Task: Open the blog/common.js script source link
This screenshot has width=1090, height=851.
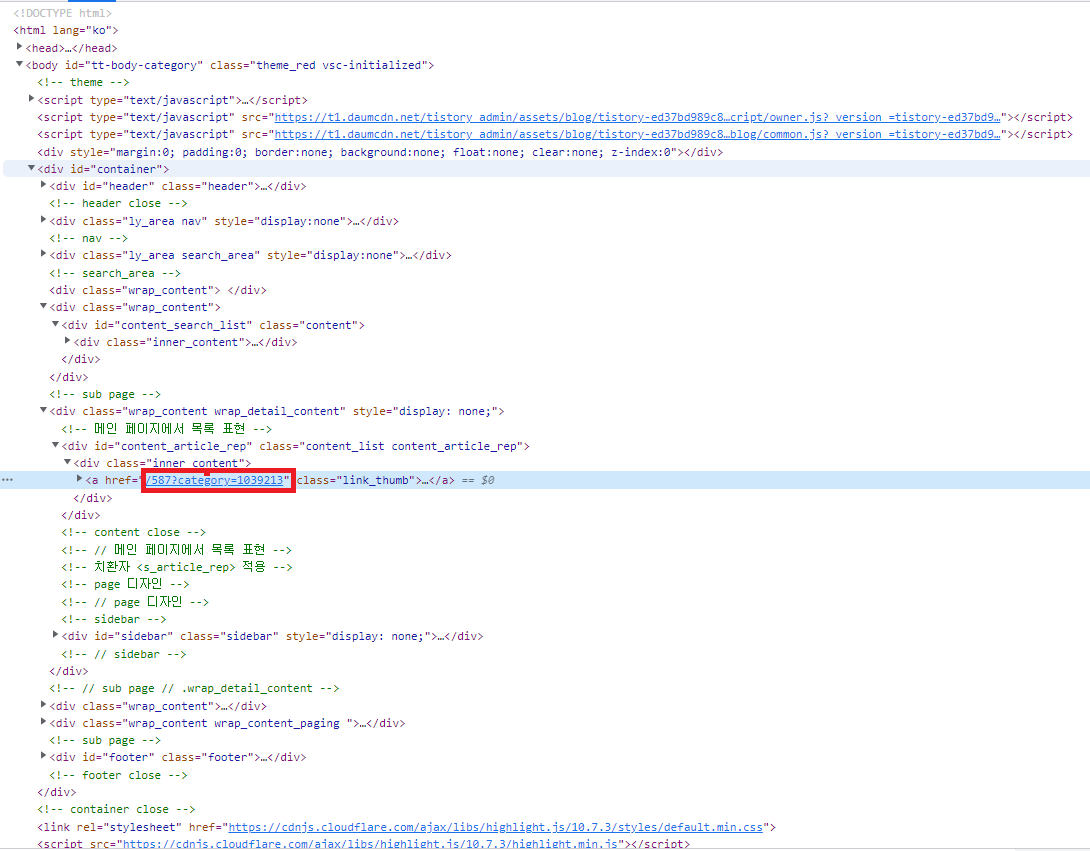Action: 637,134
